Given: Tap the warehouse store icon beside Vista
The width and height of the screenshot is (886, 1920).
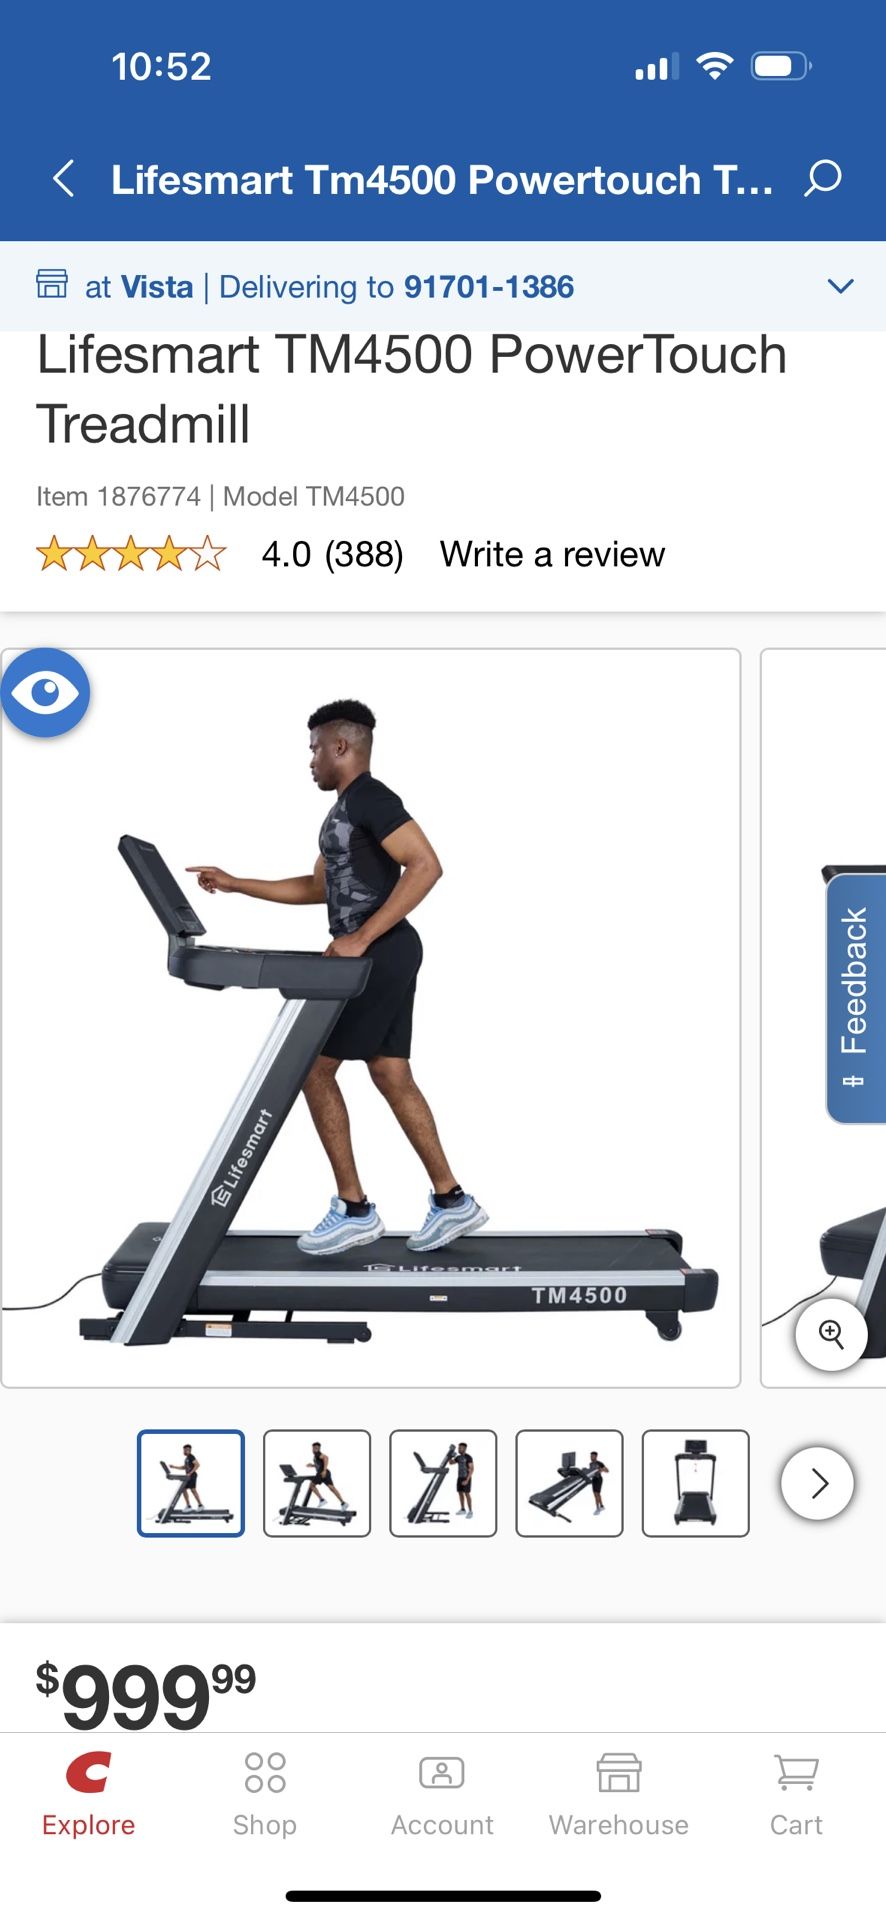Looking at the screenshot, I should tap(52, 285).
